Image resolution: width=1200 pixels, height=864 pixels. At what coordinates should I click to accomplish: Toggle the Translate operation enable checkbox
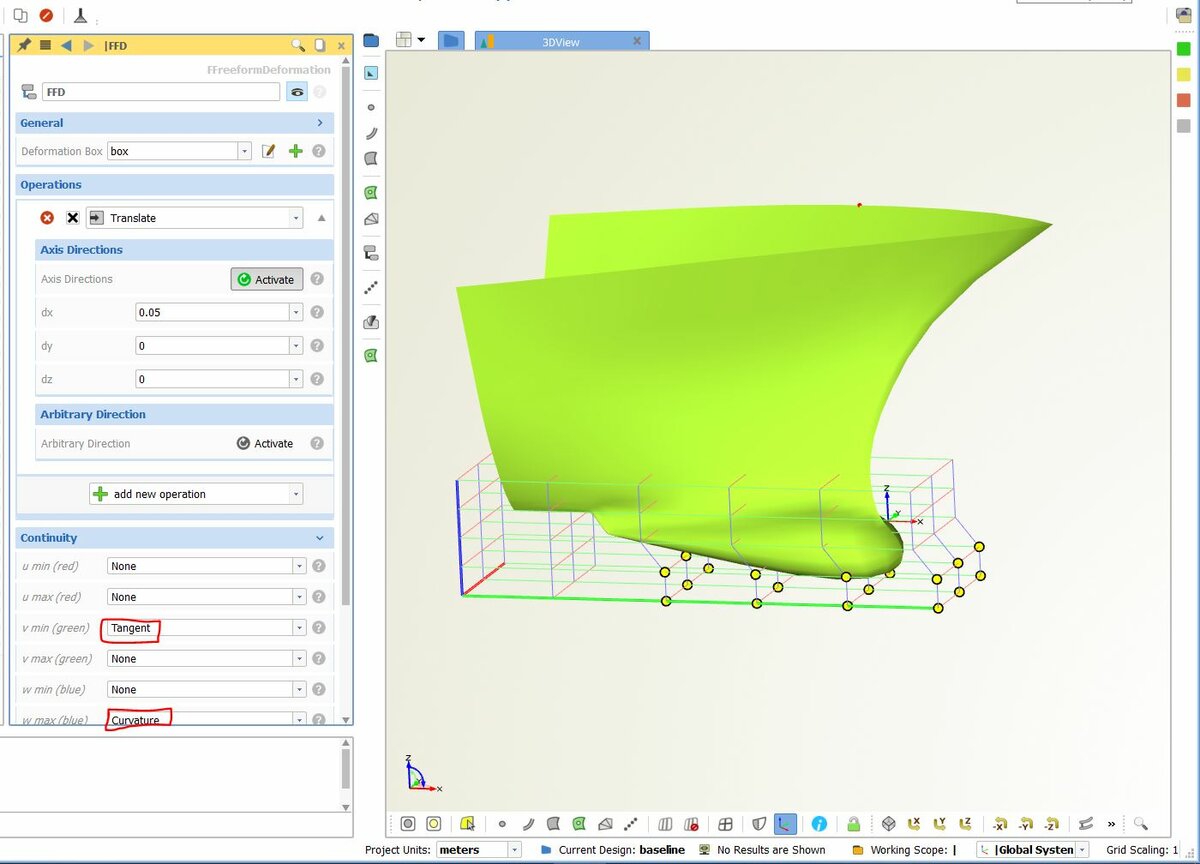[x=72, y=218]
